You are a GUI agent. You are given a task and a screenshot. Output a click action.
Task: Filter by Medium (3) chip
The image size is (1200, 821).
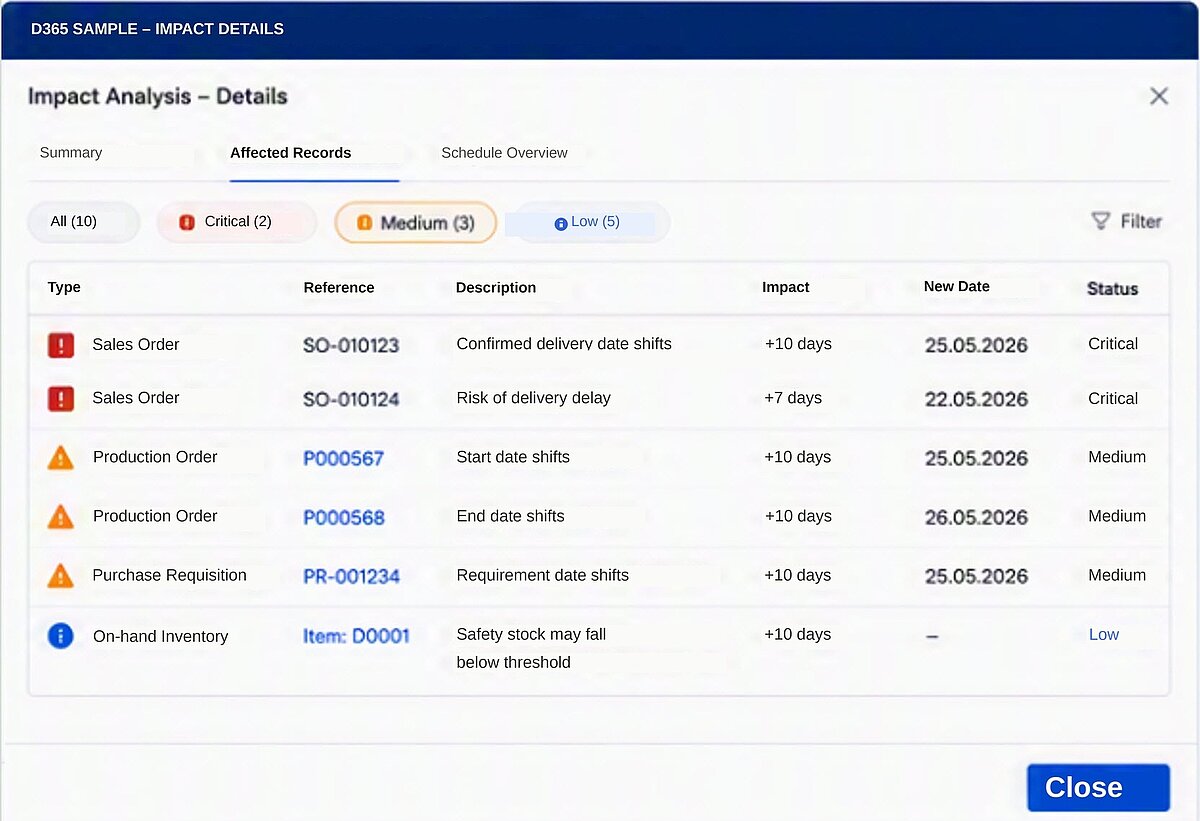point(415,222)
